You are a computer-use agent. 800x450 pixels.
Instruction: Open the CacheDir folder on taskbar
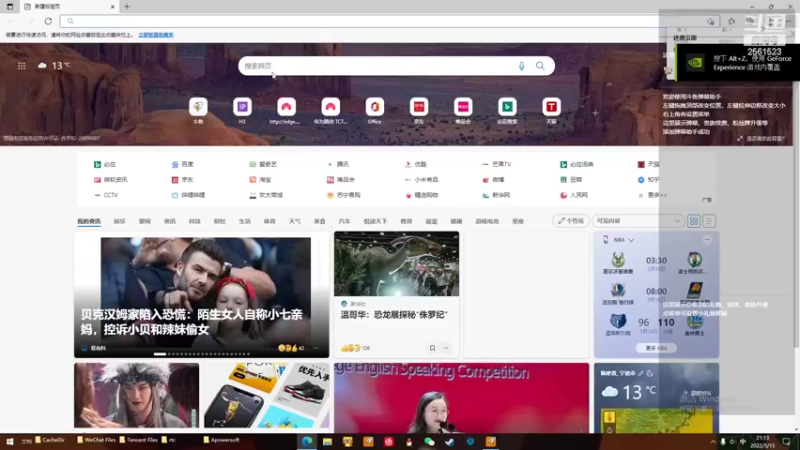[50, 440]
